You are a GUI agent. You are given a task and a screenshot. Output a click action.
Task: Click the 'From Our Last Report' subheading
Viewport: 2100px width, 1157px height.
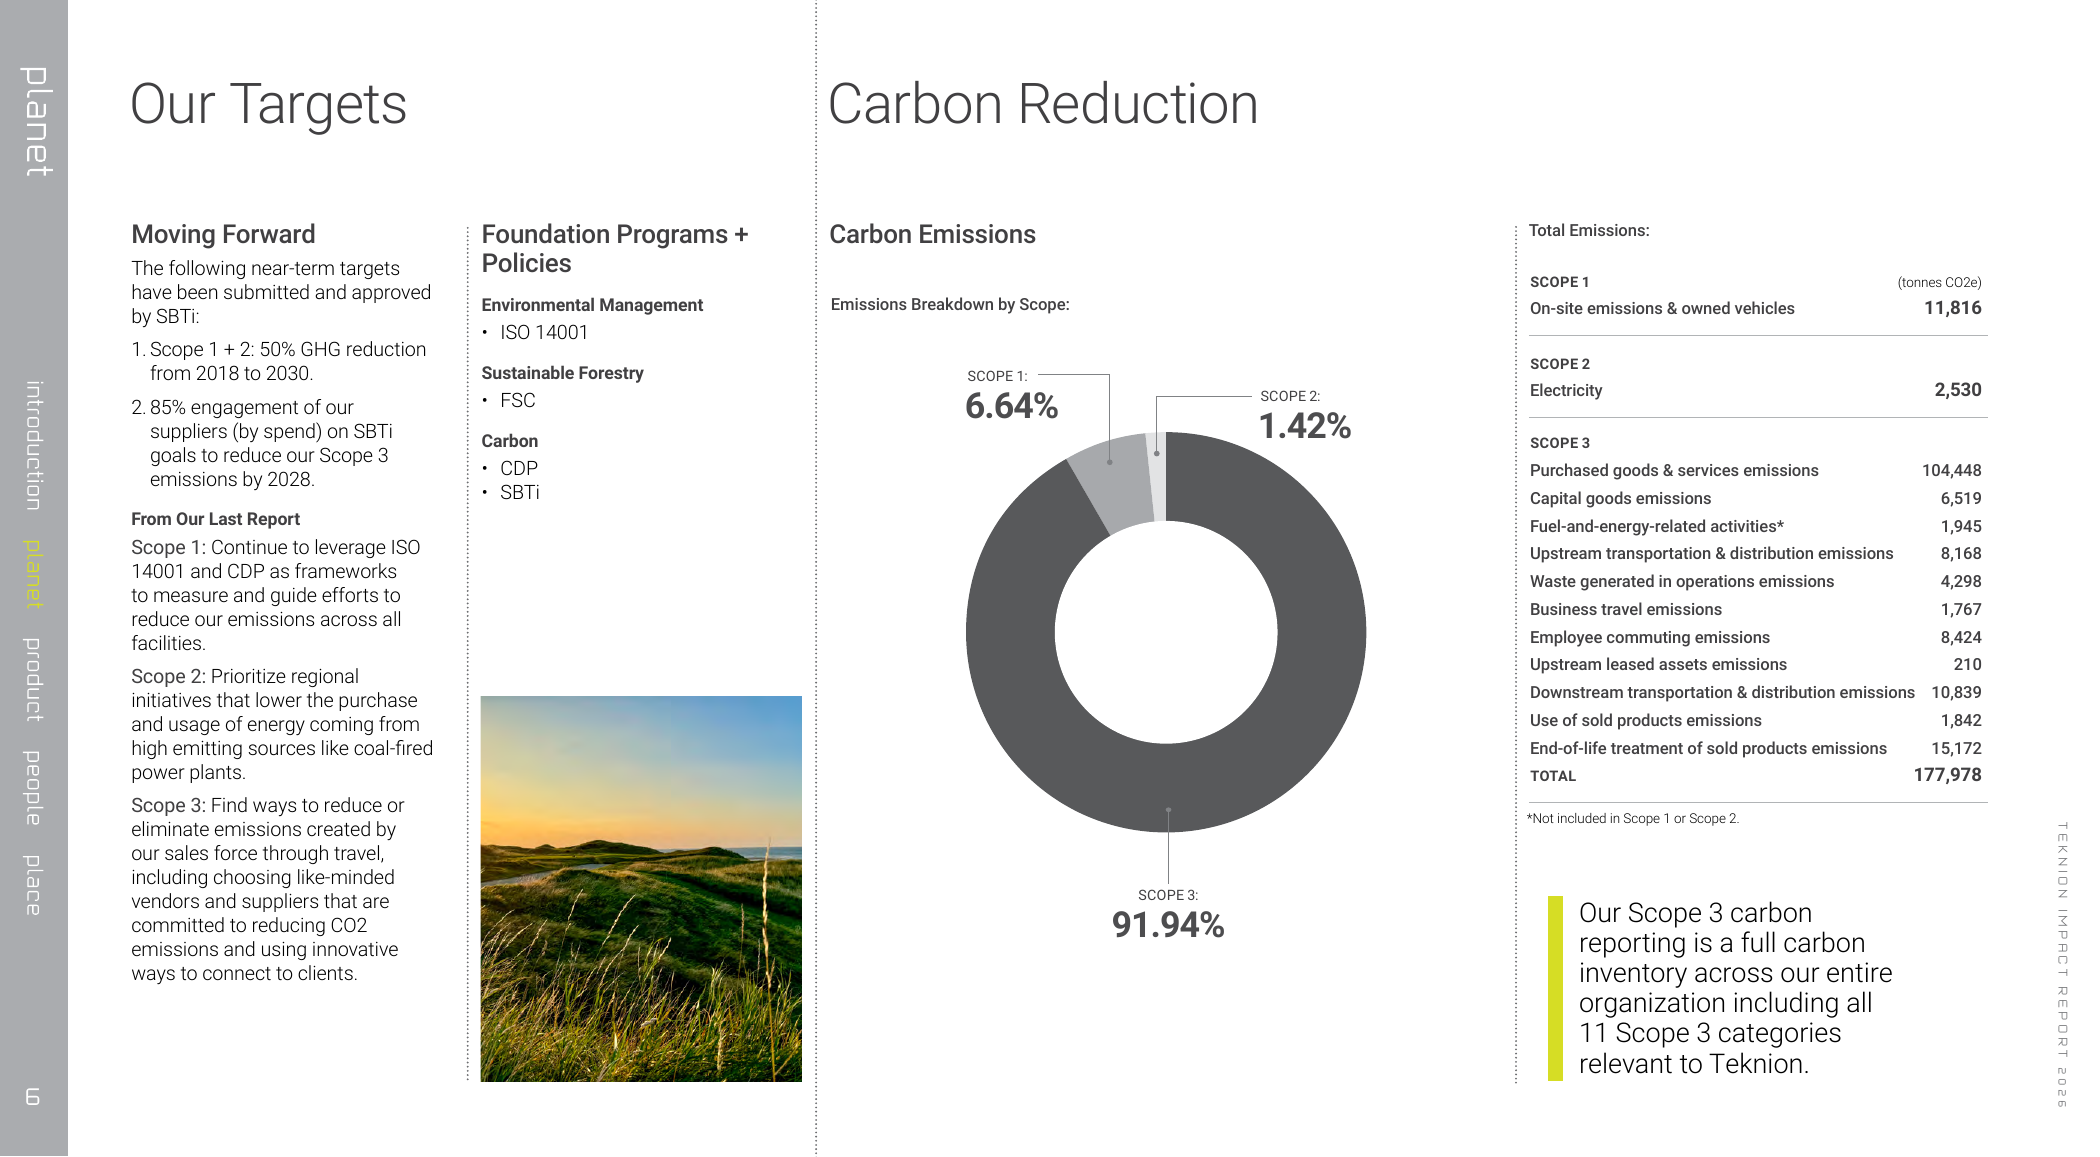pos(215,519)
